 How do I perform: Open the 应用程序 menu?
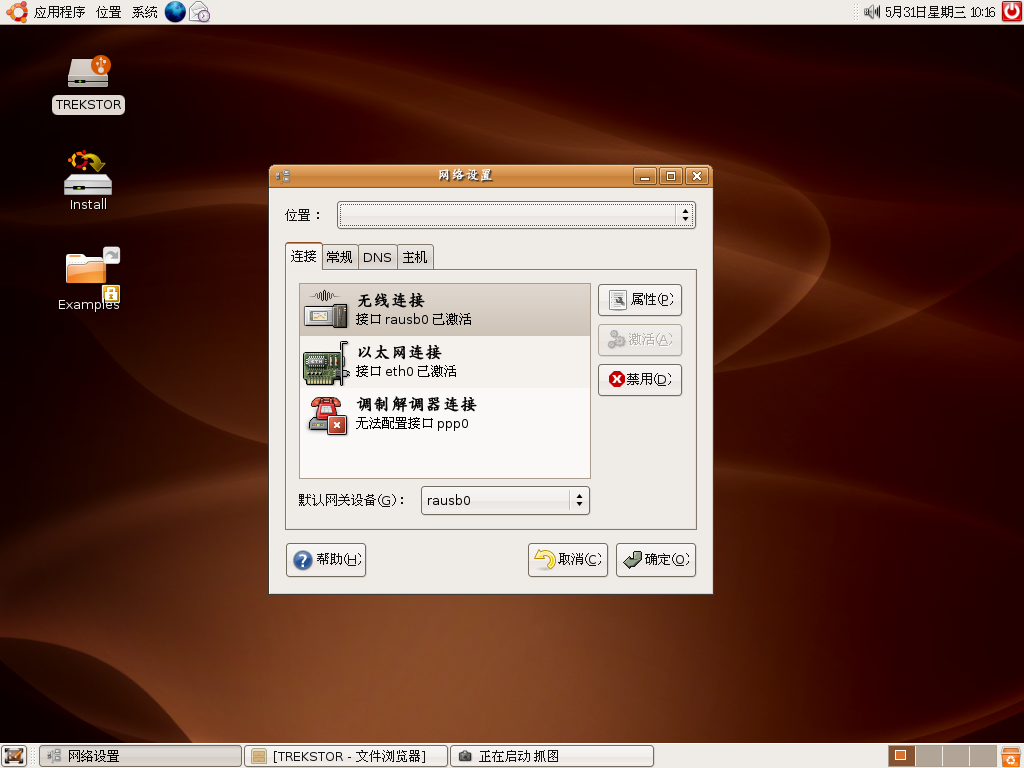59,12
